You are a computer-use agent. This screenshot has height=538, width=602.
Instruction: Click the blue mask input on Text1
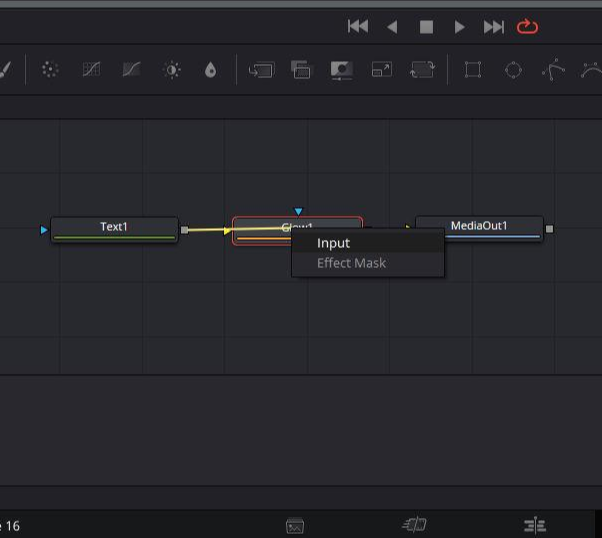[x=44, y=230]
